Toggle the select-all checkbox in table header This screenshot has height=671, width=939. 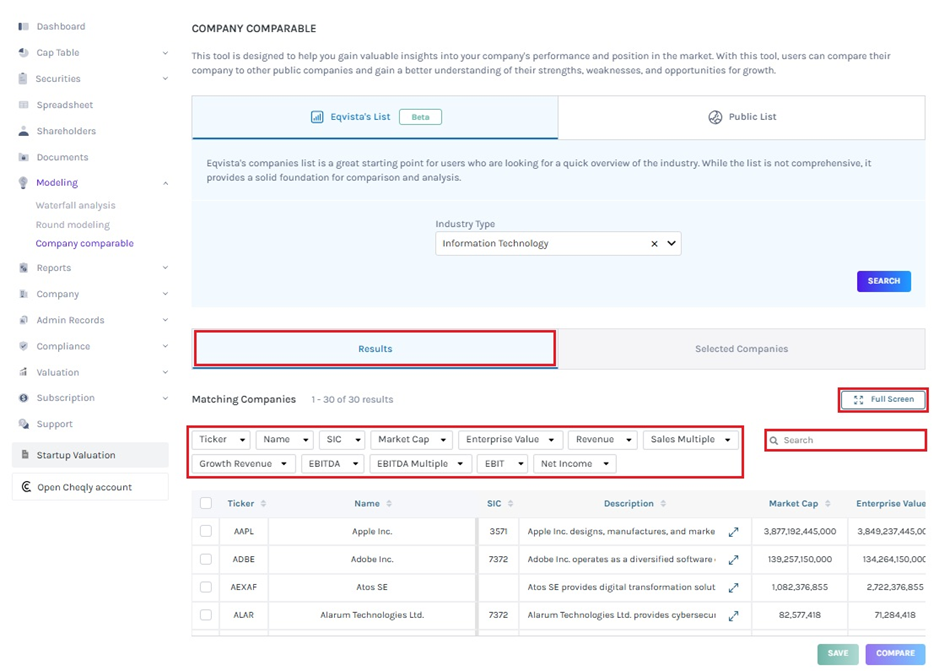coord(206,504)
